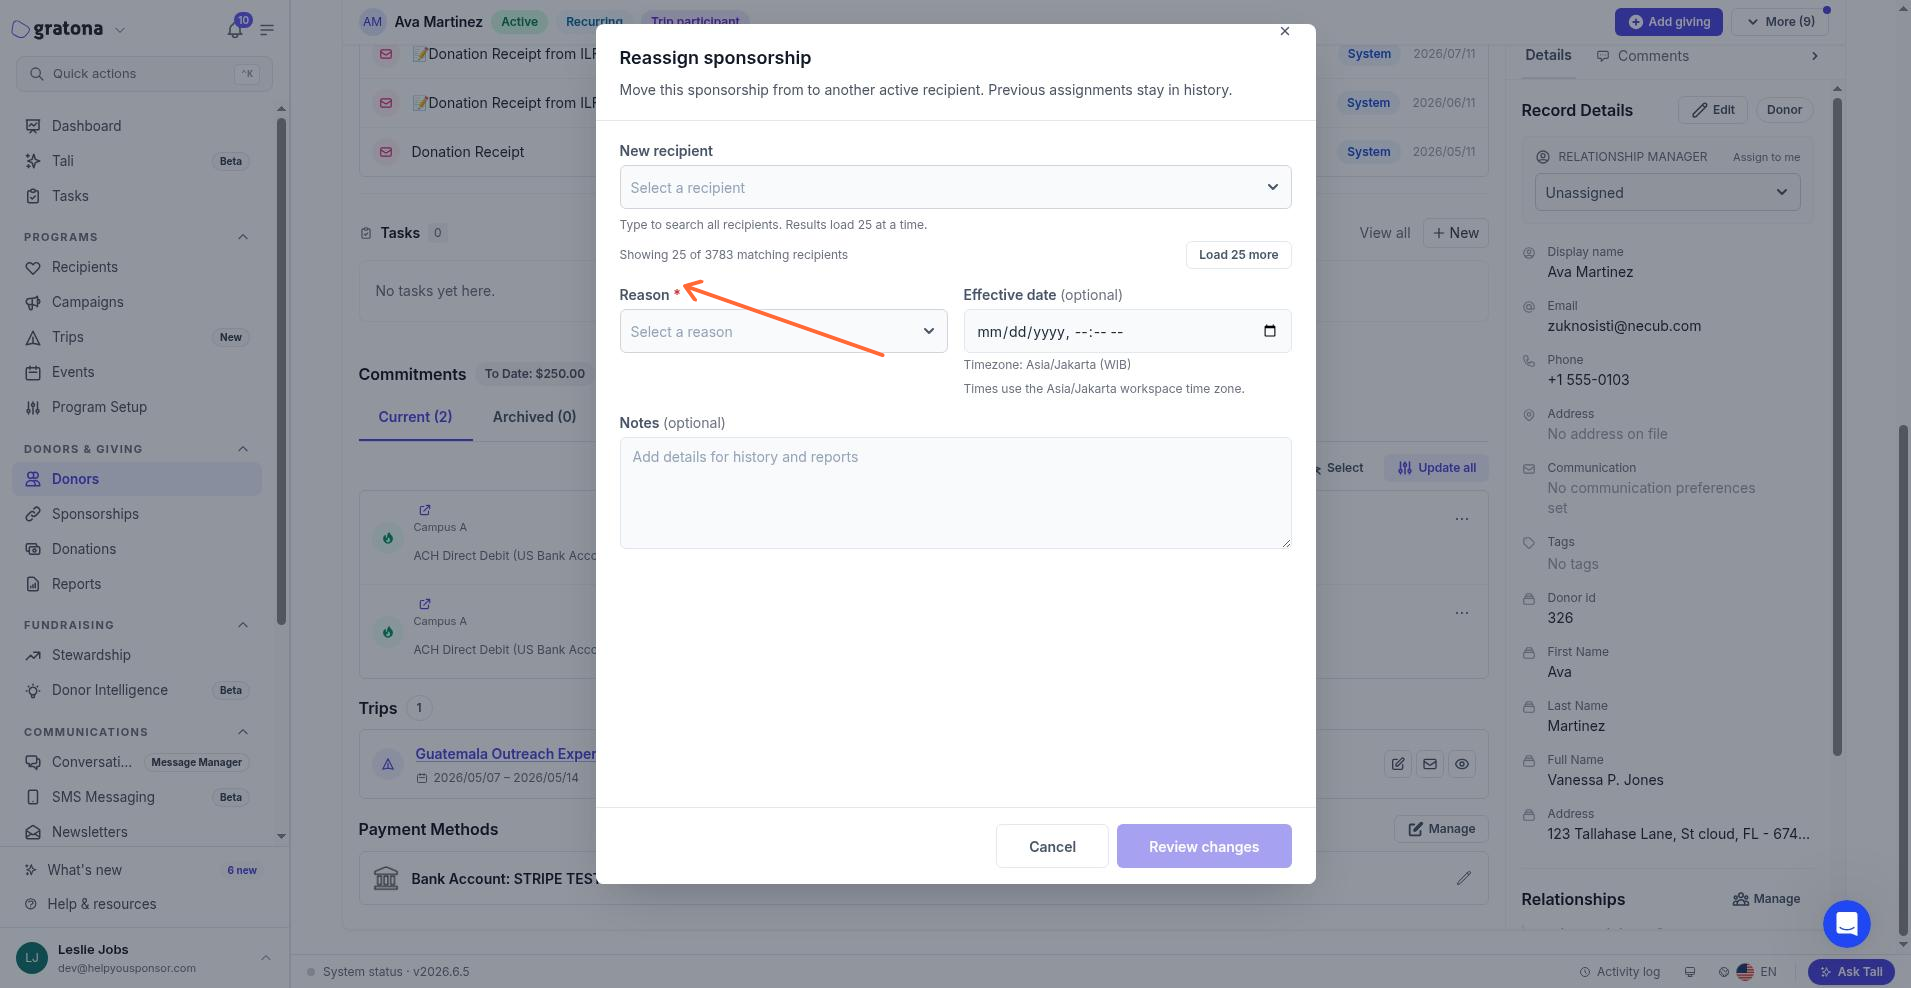Open Dashboard in the sidebar
This screenshot has height=988, width=1911.
(137, 126)
